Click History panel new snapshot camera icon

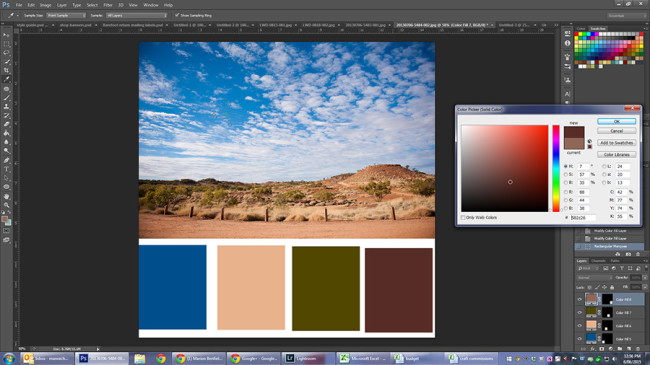tap(628, 254)
